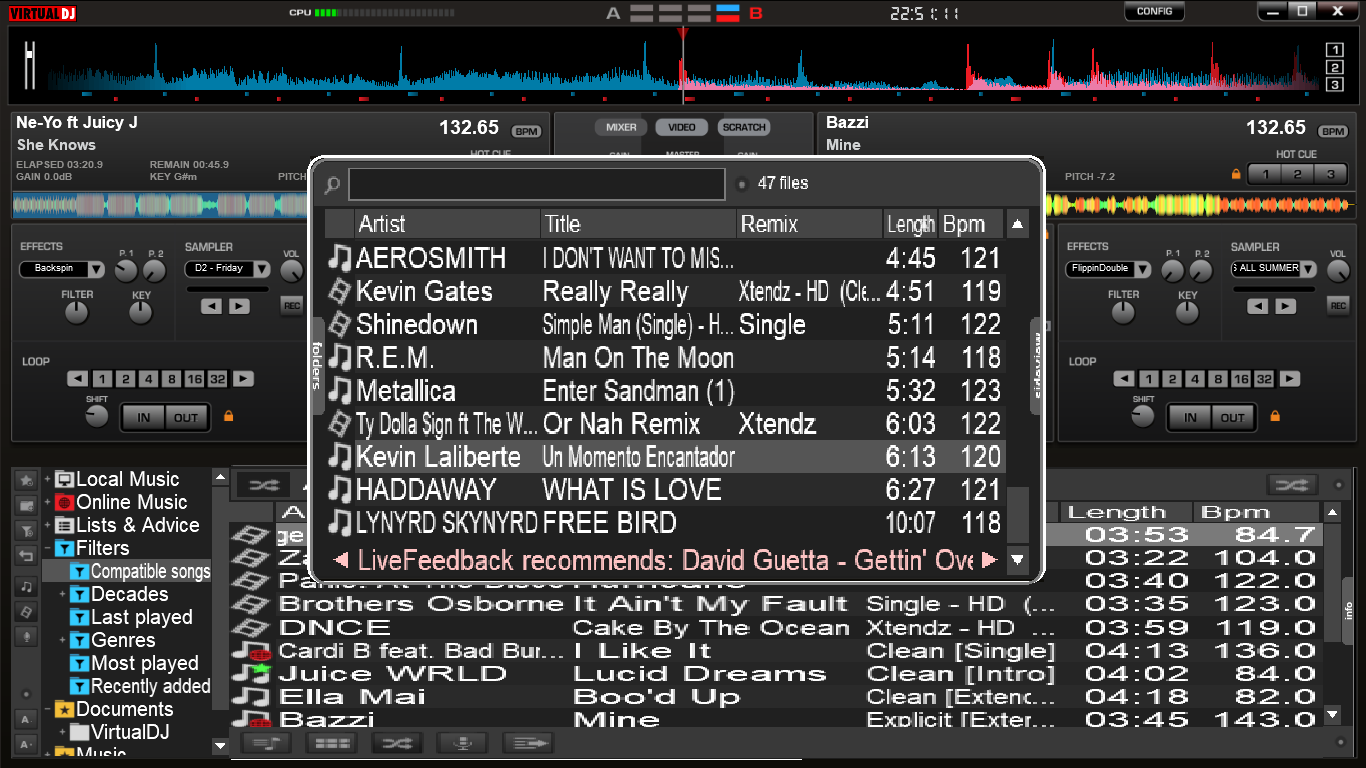The image size is (1366, 768).
Task: Click the FILTER knob on left deck
Action: pos(77,313)
